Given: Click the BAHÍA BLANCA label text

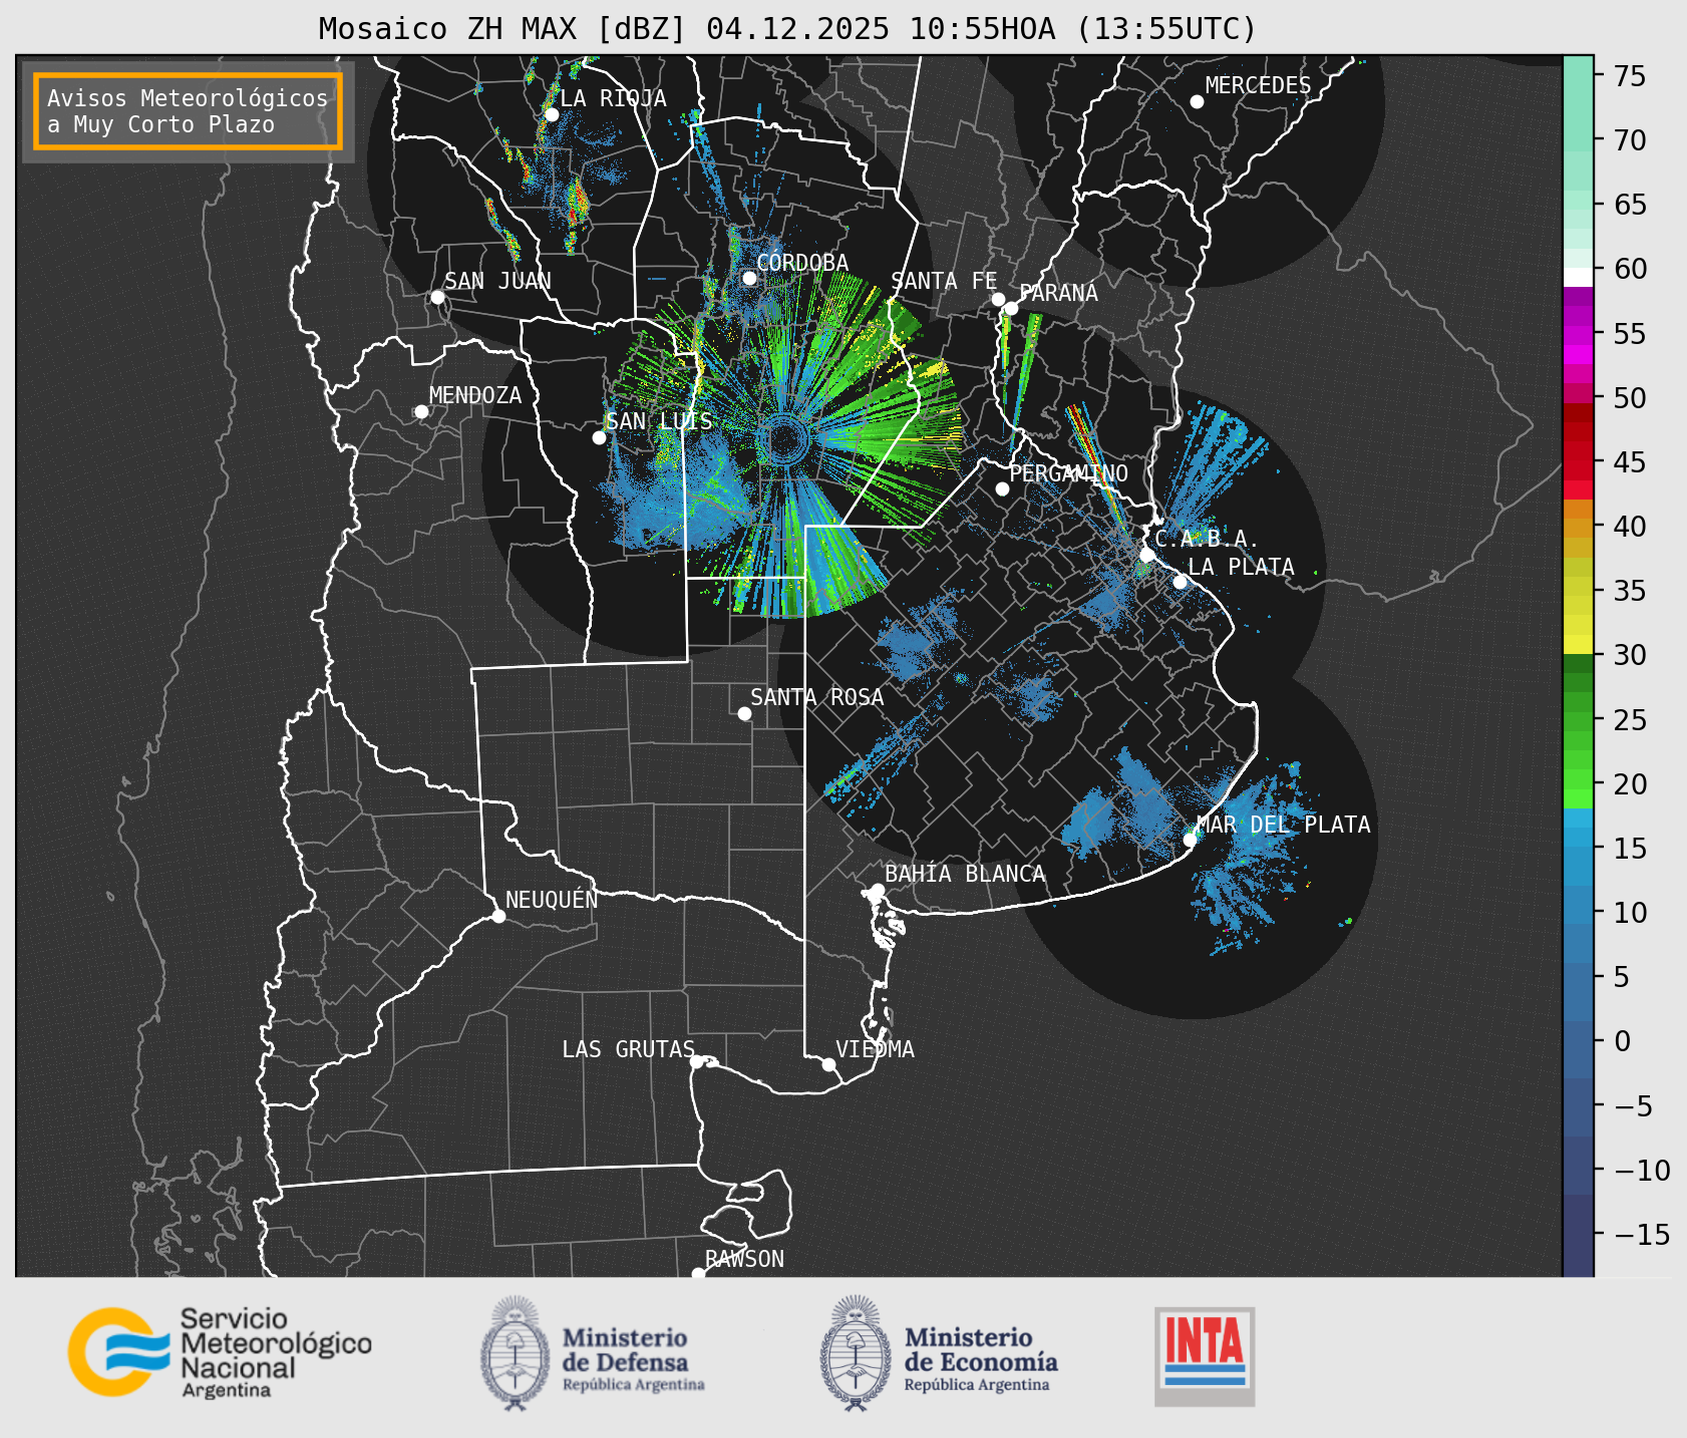Looking at the screenshot, I should (x=965, y=874).
